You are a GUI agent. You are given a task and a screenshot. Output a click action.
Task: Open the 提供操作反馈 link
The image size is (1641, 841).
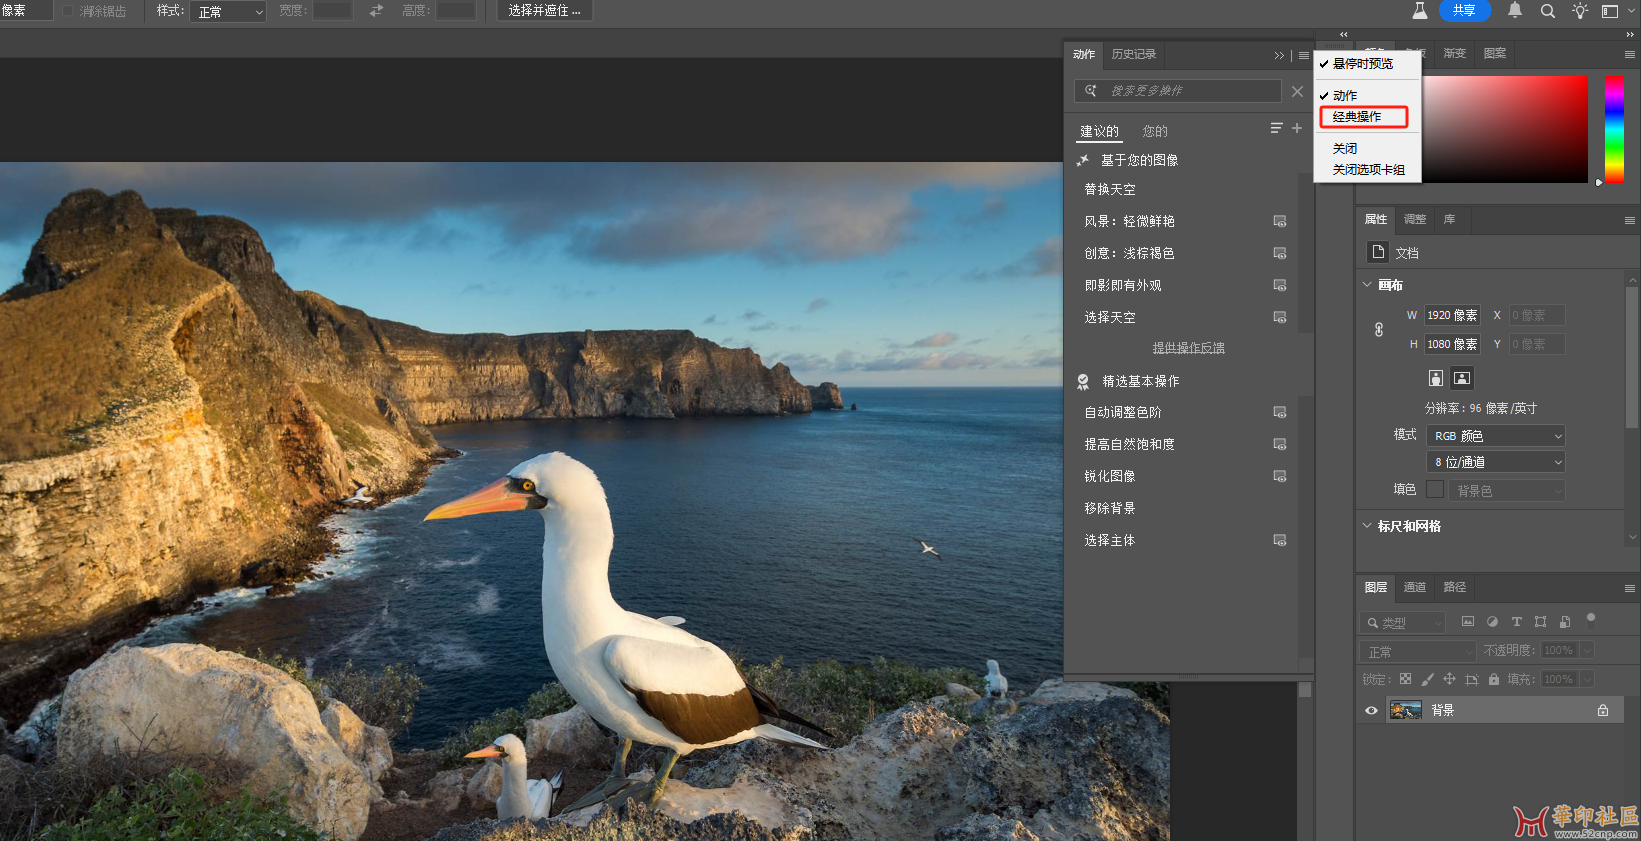click(1188, 348)
